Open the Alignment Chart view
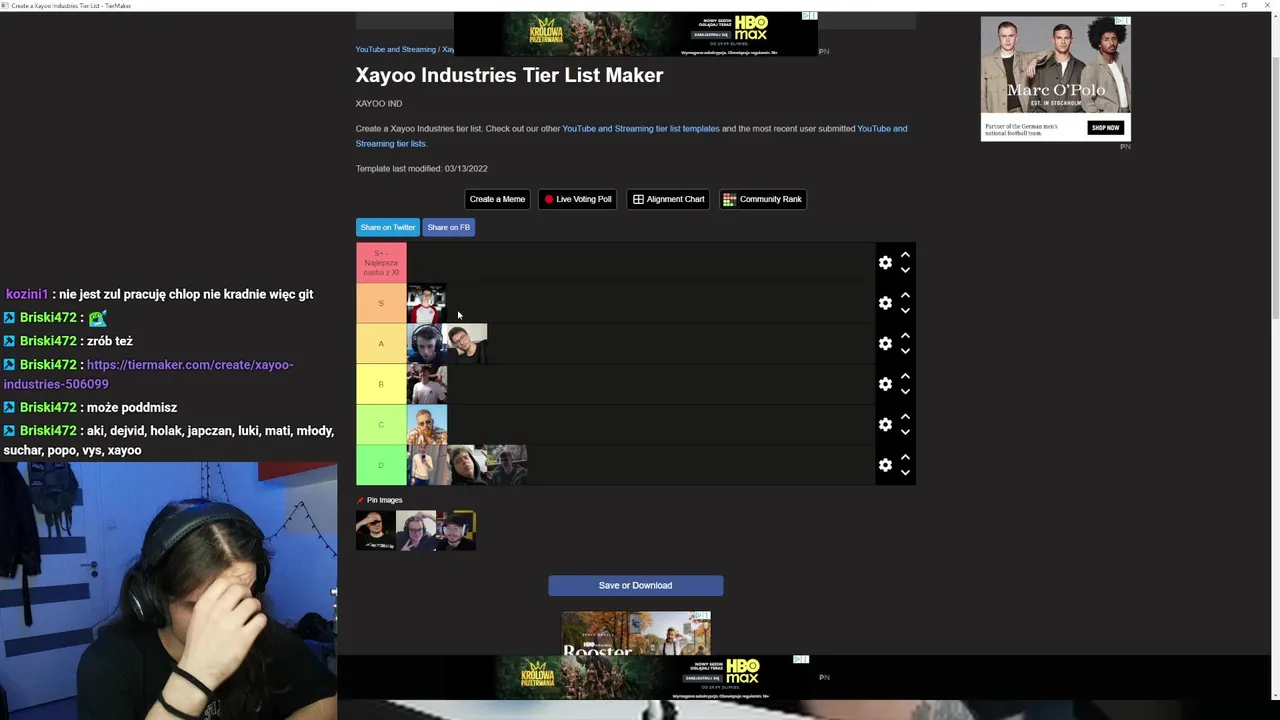Screen dimensions: 1280x720 [x=668, y=199]
